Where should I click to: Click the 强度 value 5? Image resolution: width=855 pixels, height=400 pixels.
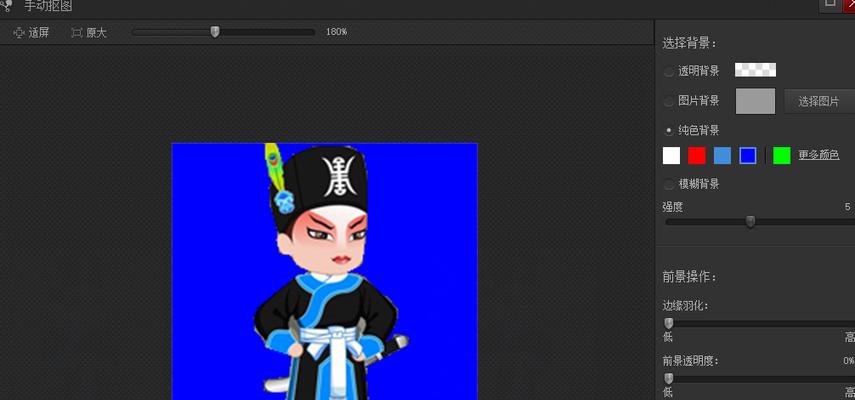(x=847, y=207)
